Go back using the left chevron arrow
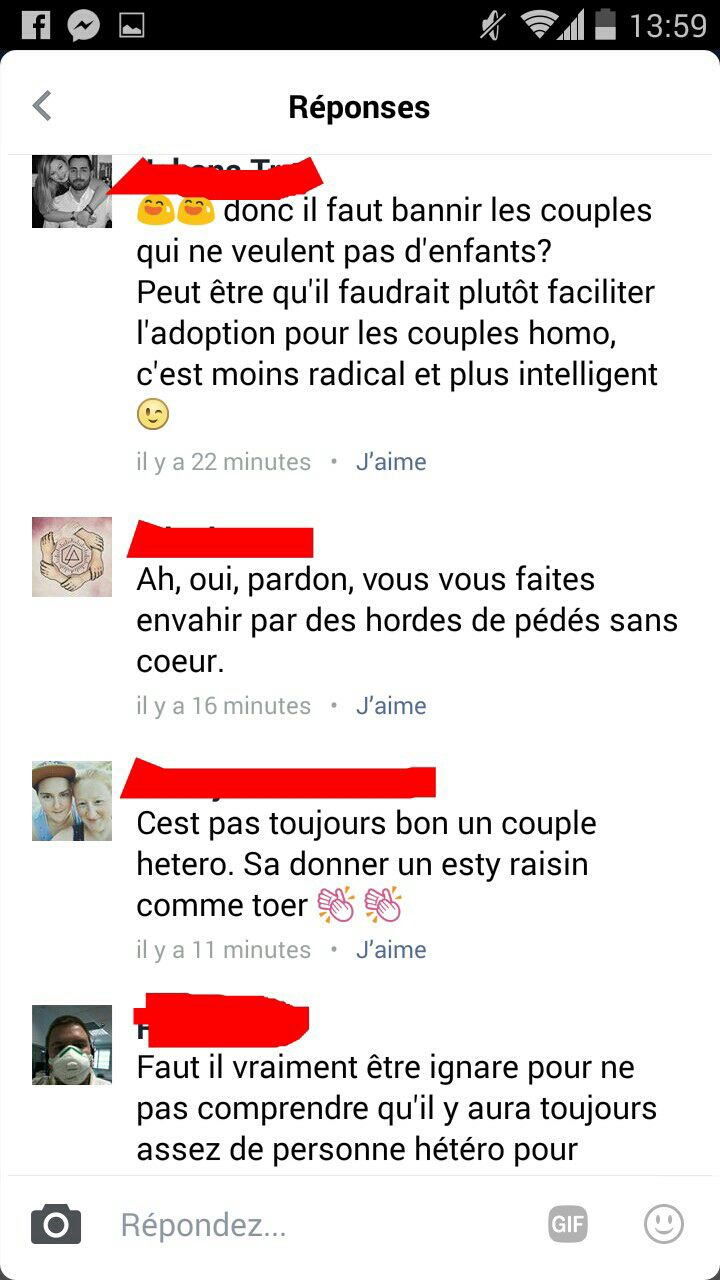This screenshot has width=720, height=1280. (x=42, y=106)
